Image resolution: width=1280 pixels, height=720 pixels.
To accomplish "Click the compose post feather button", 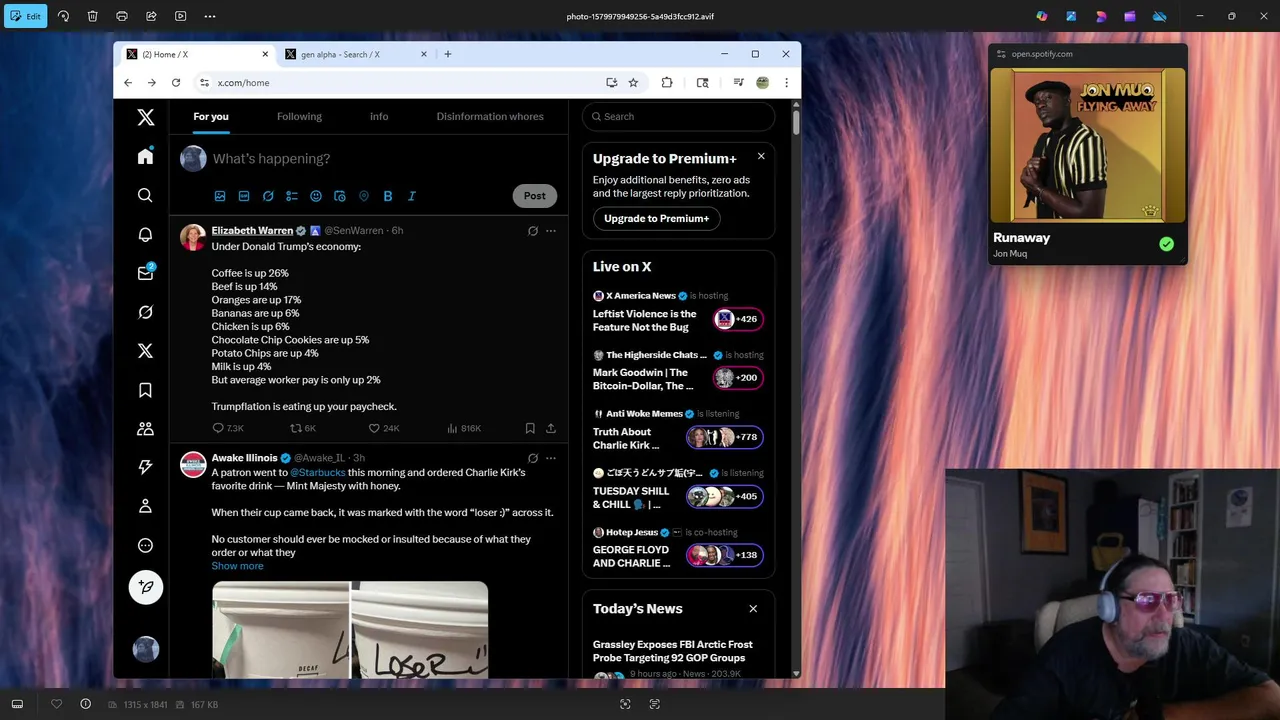I will point(146,587).
